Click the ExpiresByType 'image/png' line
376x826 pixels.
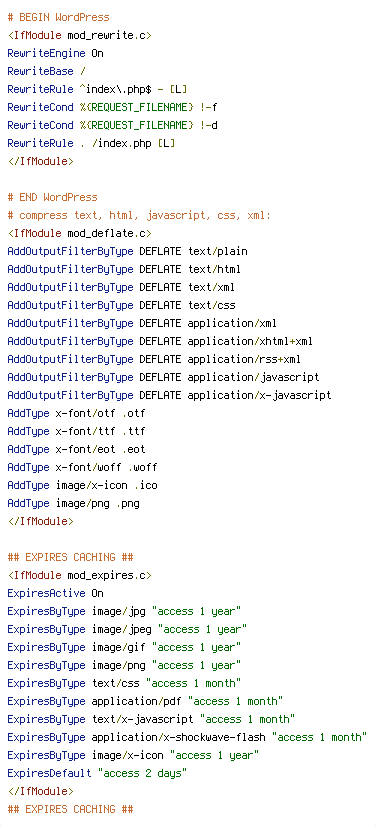pos(124,665)
